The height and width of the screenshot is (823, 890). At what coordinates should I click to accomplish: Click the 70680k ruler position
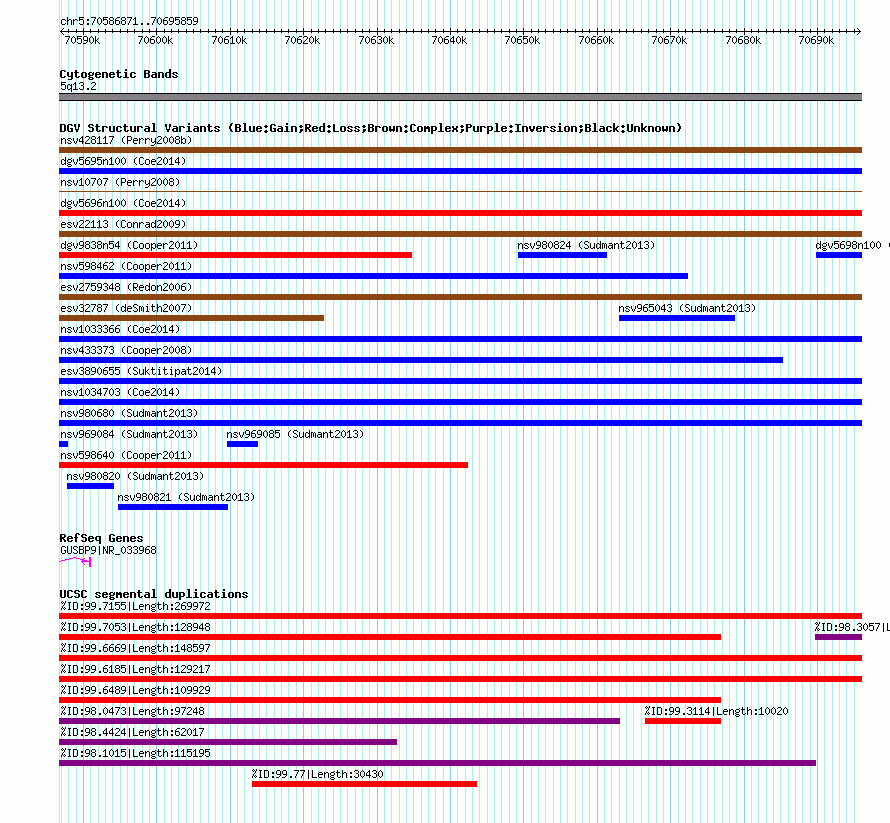tap(743, 40)
